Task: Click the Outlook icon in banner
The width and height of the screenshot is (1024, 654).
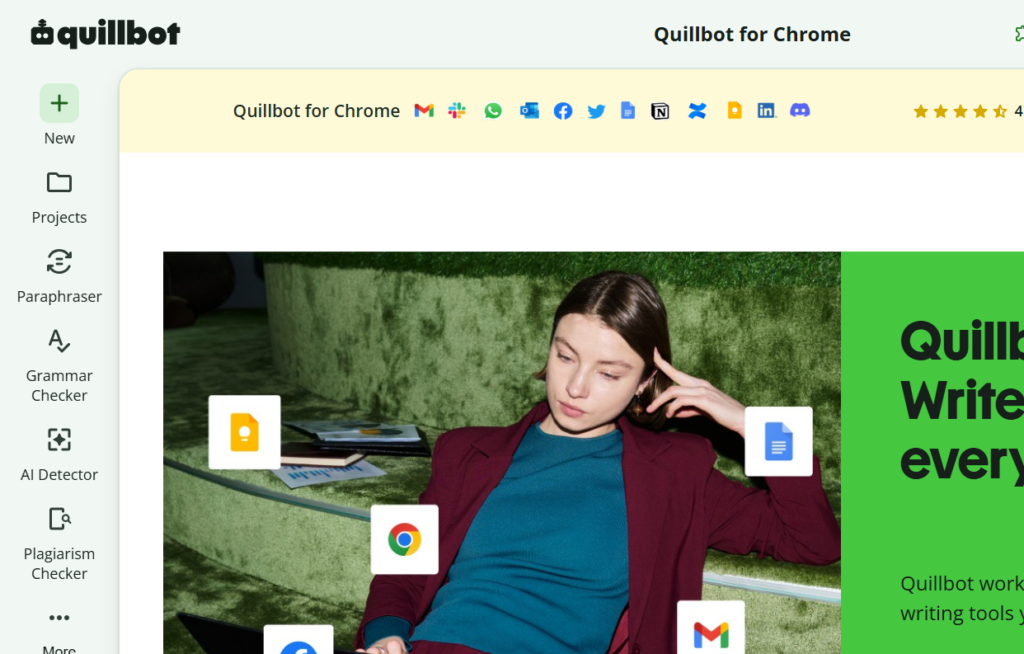Action: coord(529,110)
